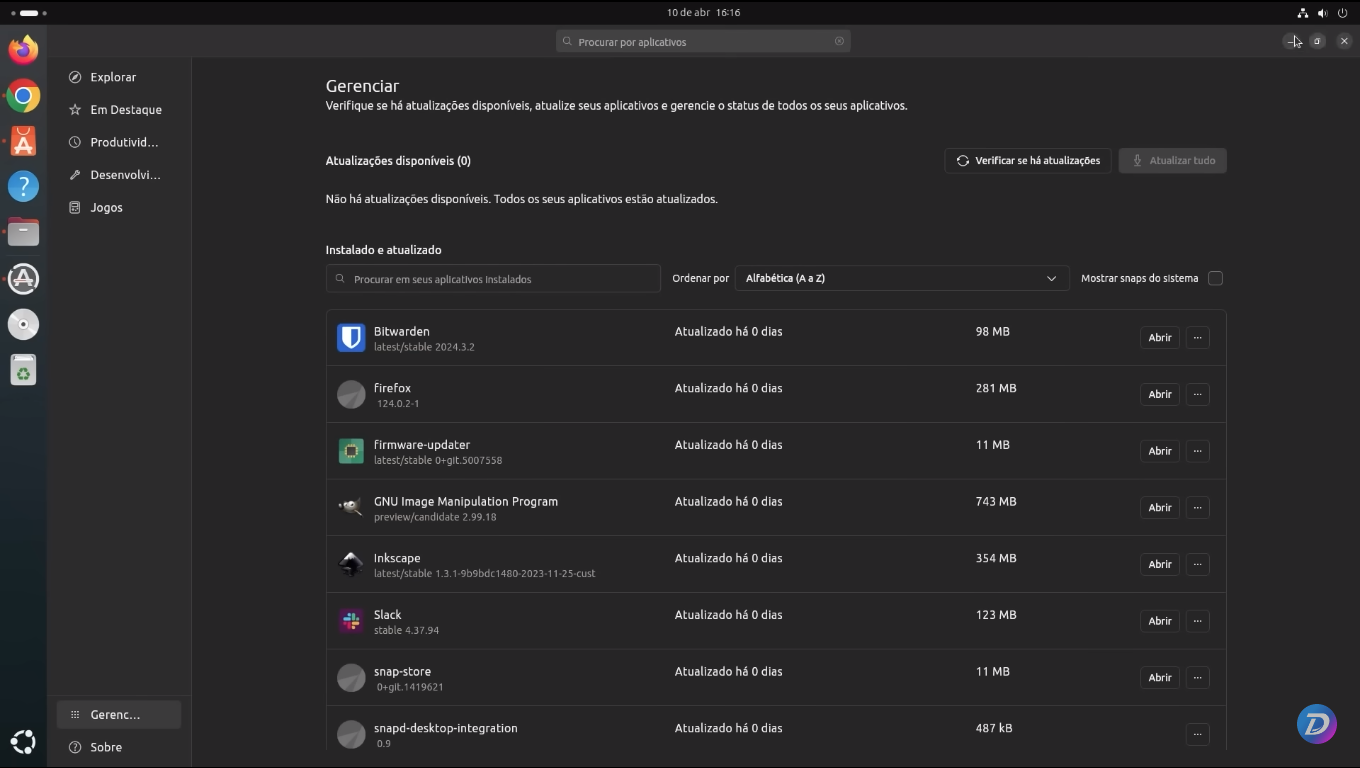1360x768 pixels.
Task: Open Bitwarden using its Abrir button
Action: pyautogui.click(x=1159, y=337)
